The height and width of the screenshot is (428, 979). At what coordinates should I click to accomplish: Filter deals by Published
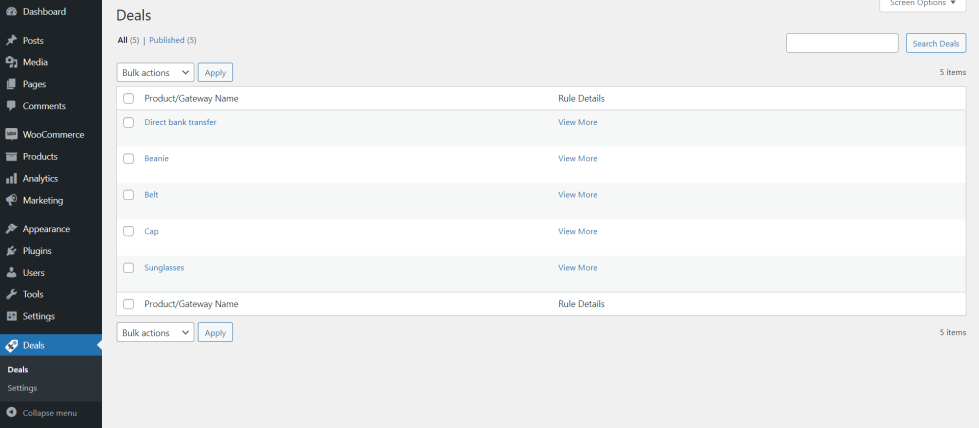(x=167, y=40)
